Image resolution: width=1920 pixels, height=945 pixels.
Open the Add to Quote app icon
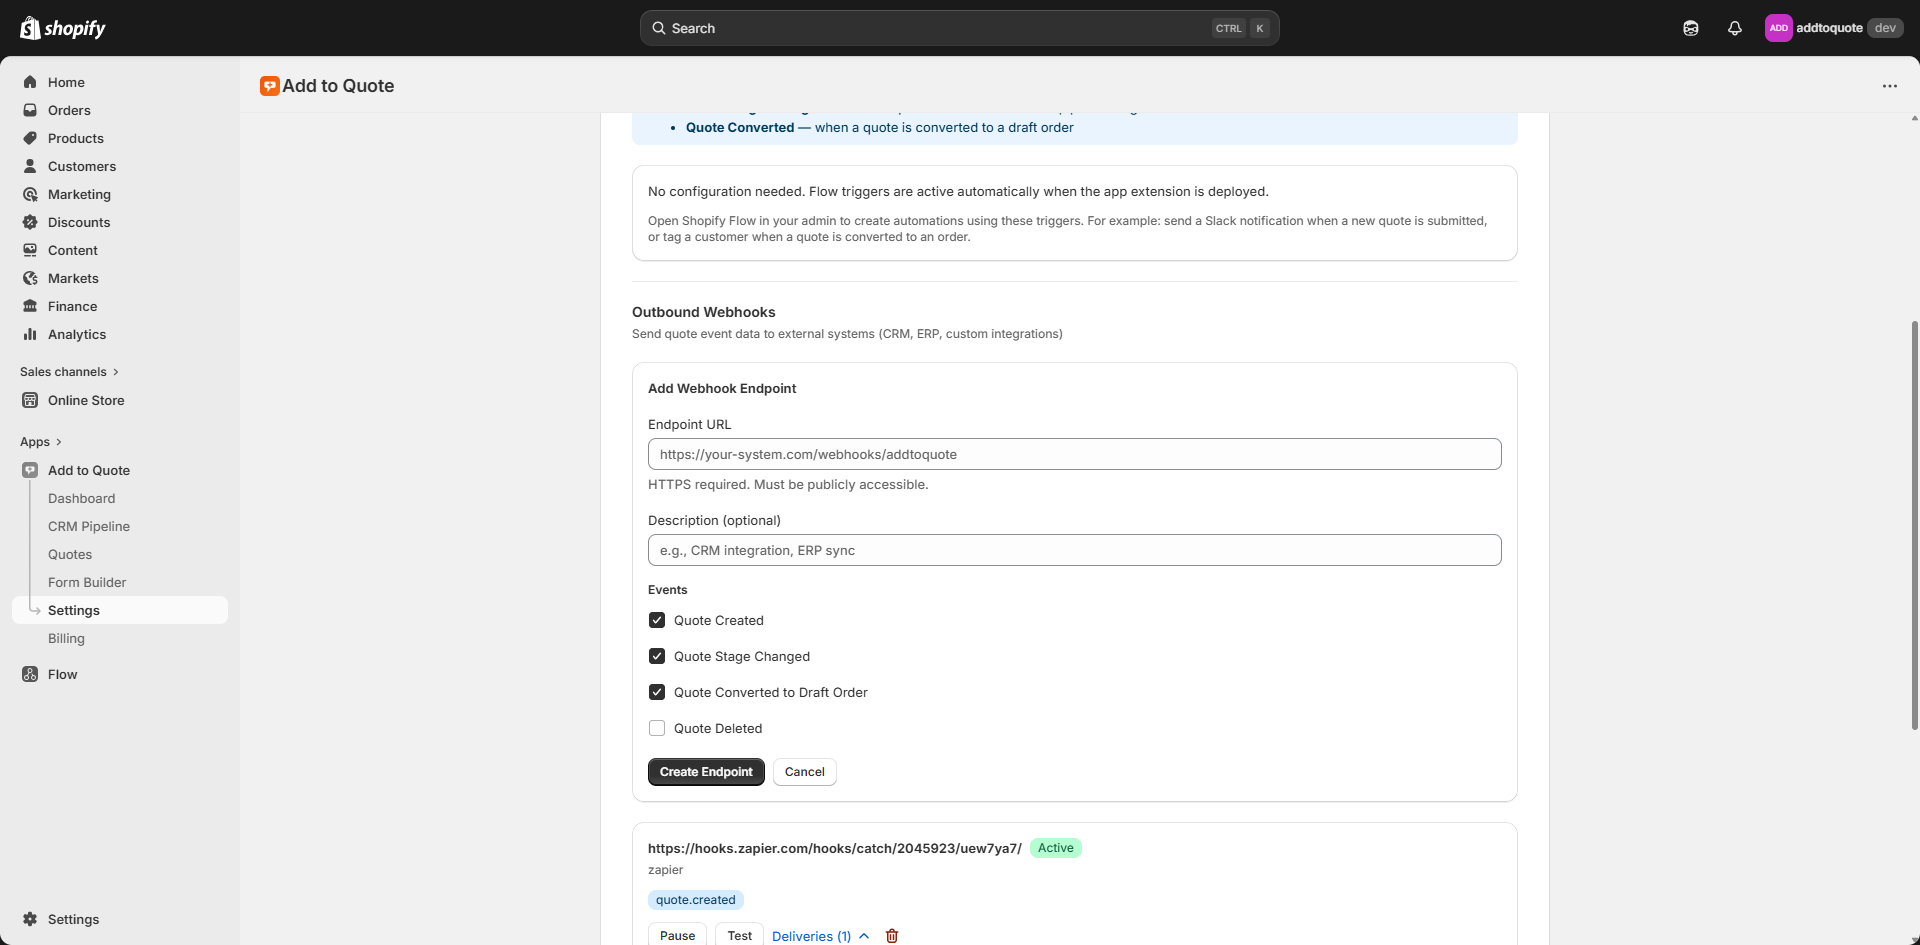(30, 470)
